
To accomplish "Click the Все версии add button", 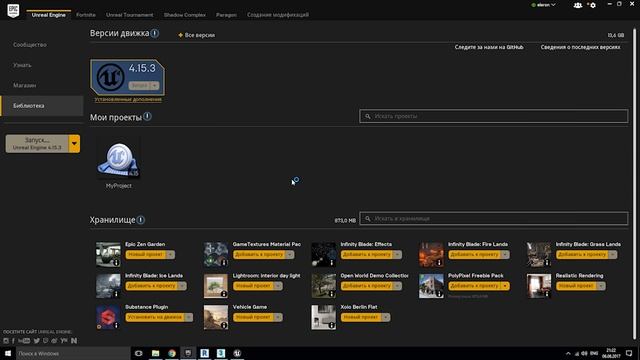I will [x=197, y=35].
